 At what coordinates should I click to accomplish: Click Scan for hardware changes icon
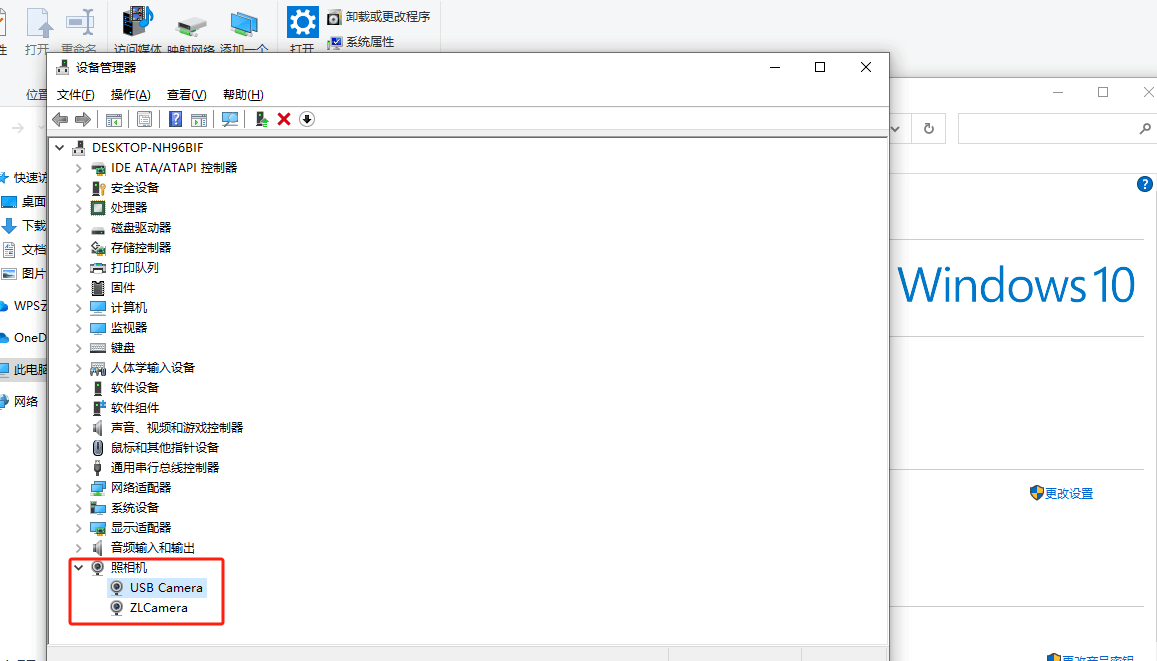(230, 119)
